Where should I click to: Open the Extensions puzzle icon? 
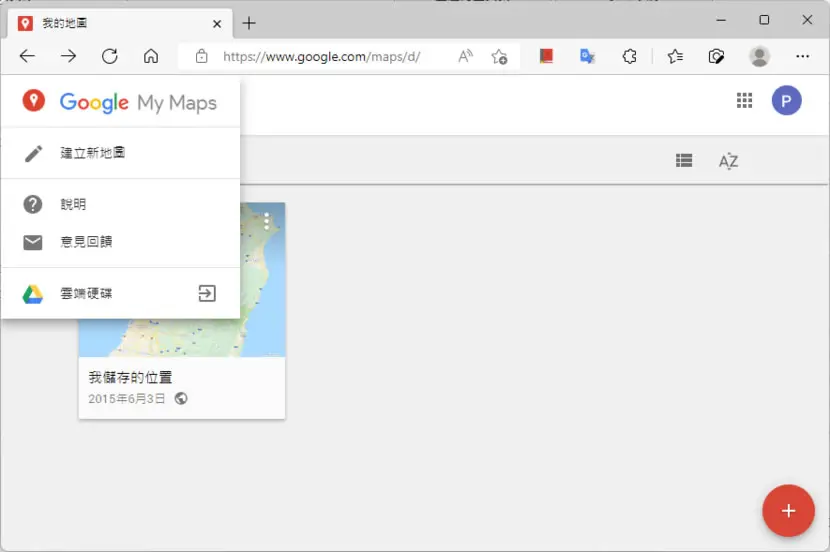point(629,56)
